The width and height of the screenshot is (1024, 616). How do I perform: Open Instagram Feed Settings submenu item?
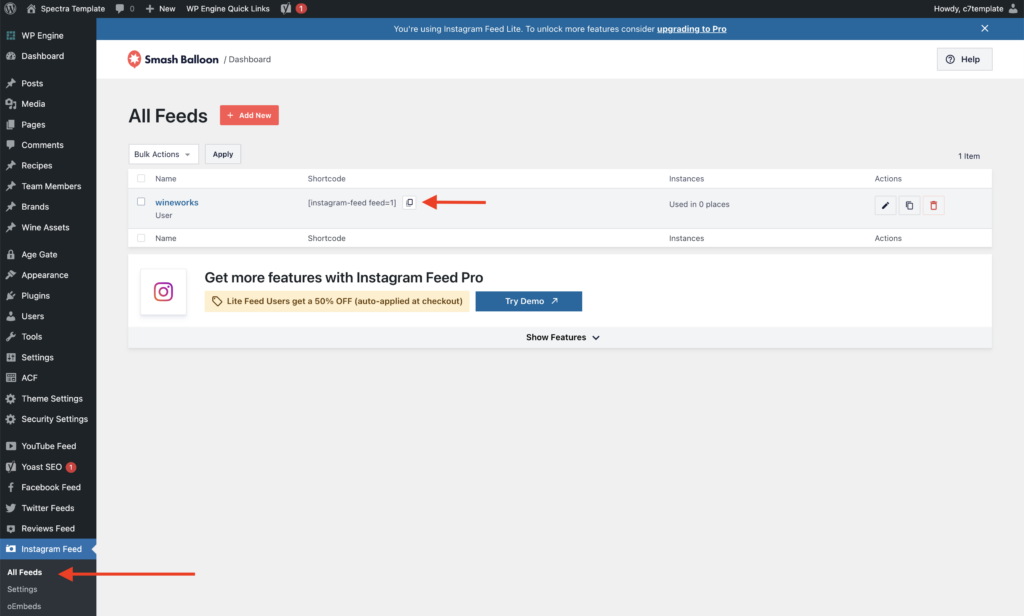[22, 589]
